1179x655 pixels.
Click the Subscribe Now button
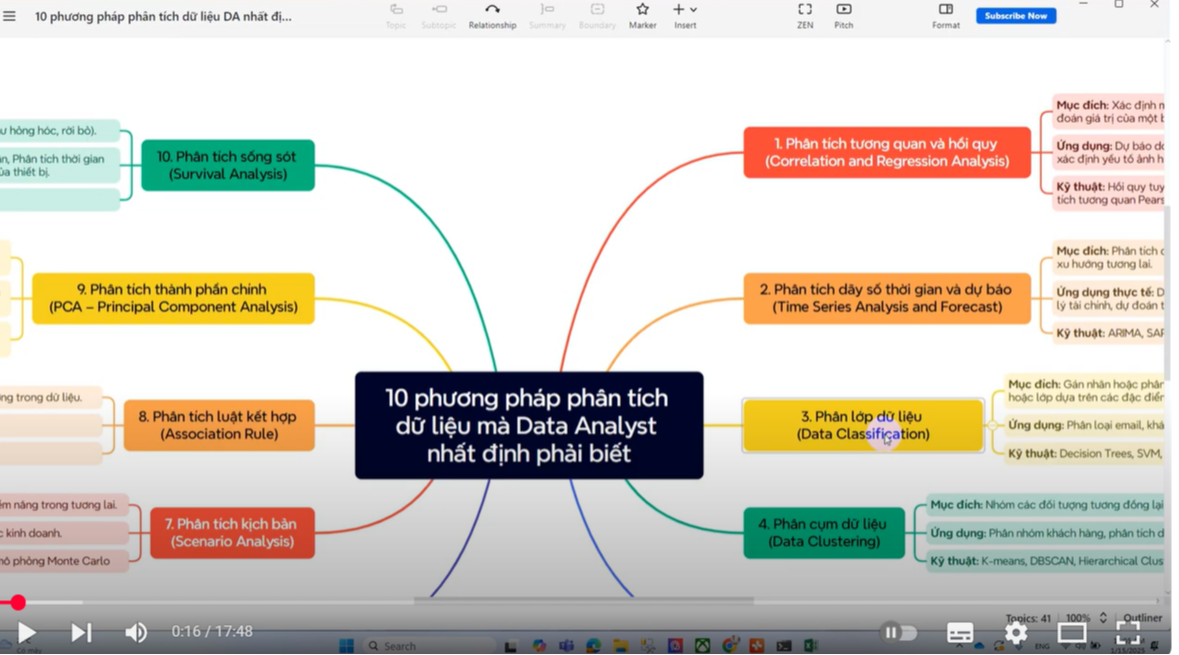1016,16
